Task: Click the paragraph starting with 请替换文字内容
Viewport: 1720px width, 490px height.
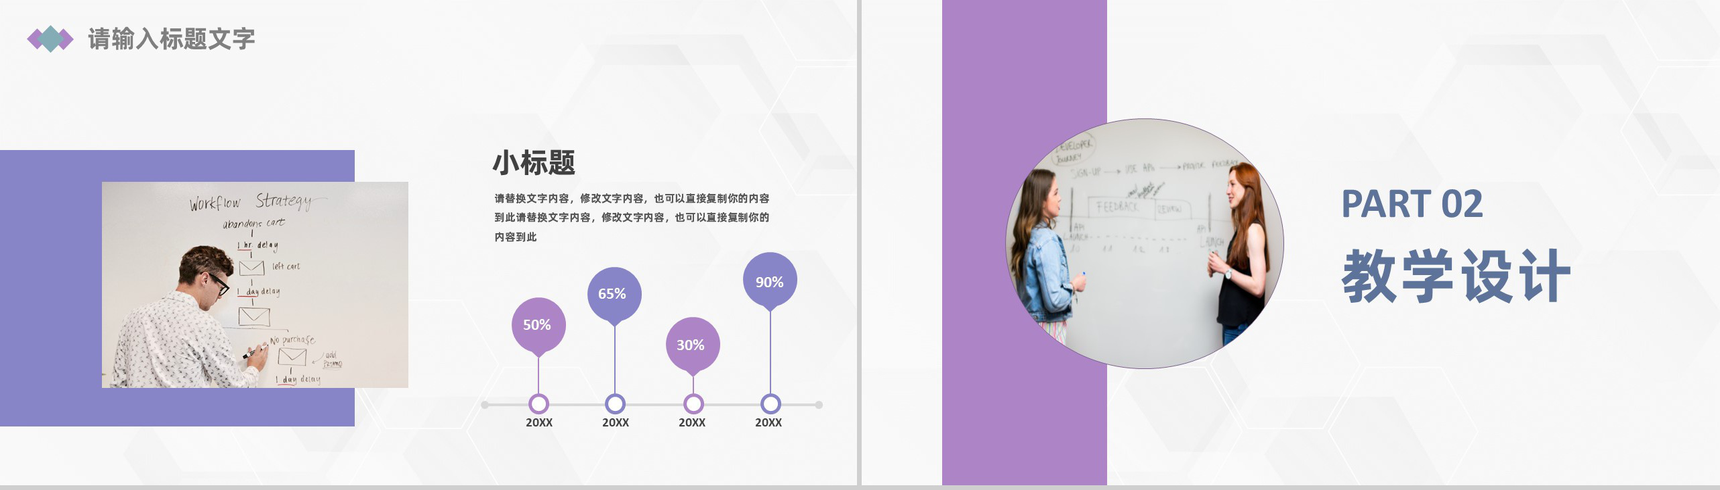Action: [x=632, y=217]
